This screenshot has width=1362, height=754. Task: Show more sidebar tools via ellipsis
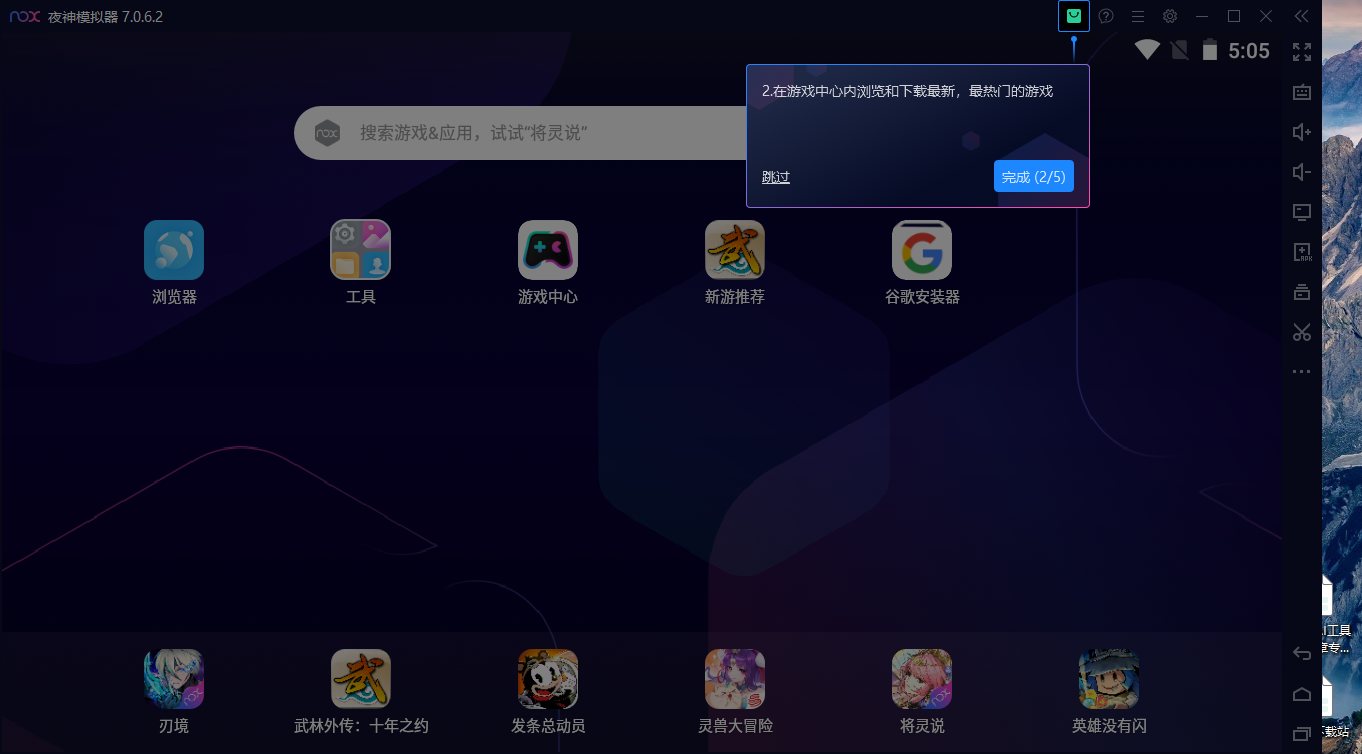click(1301, 372)
